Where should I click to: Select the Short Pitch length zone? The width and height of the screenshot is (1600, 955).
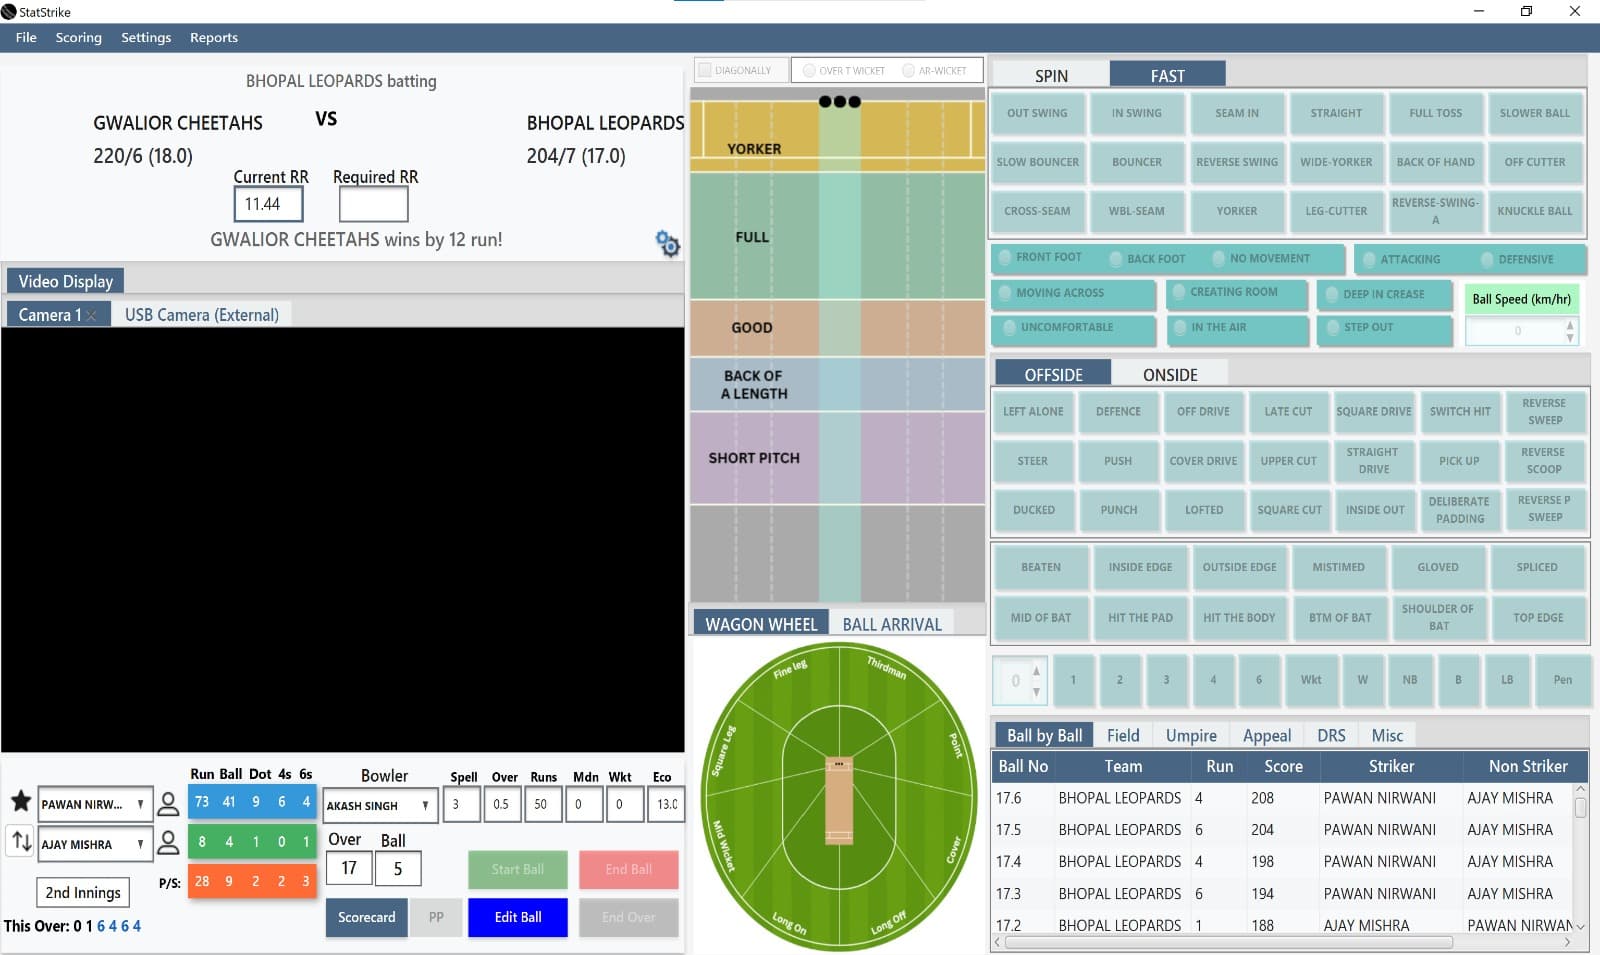click(837, 458)
